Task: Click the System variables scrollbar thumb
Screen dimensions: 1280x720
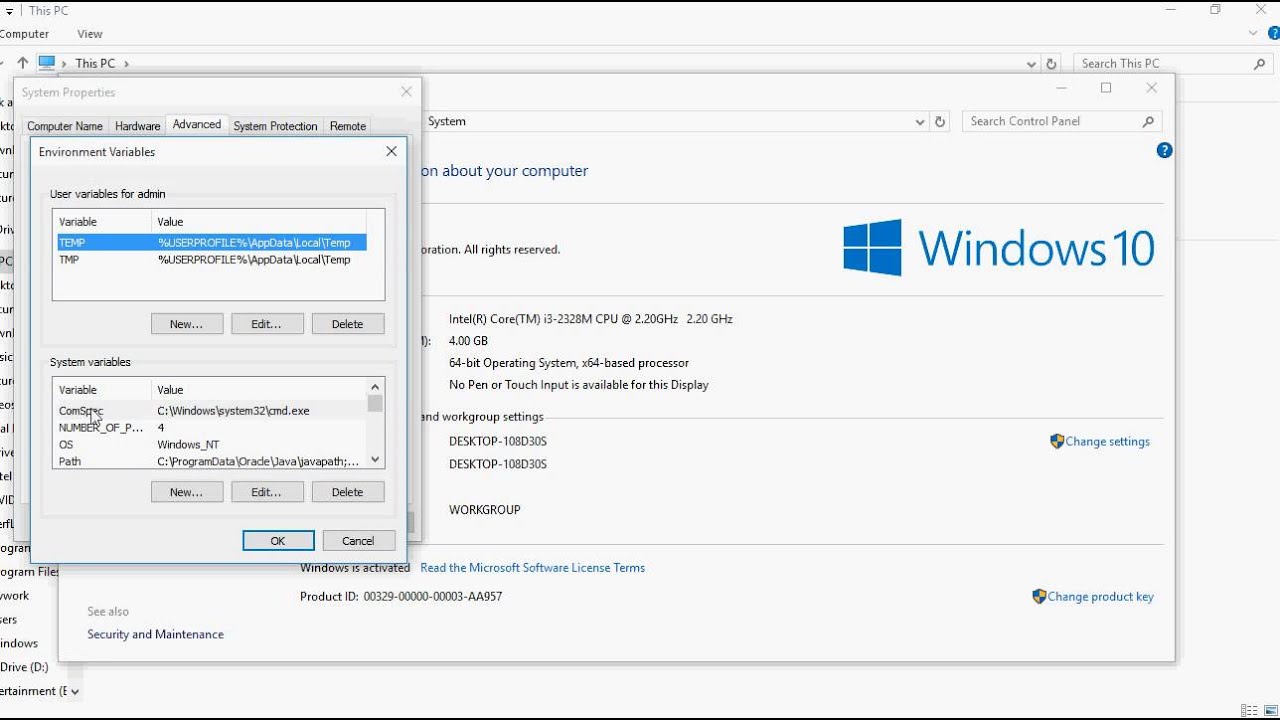Action: coord(375,403)
